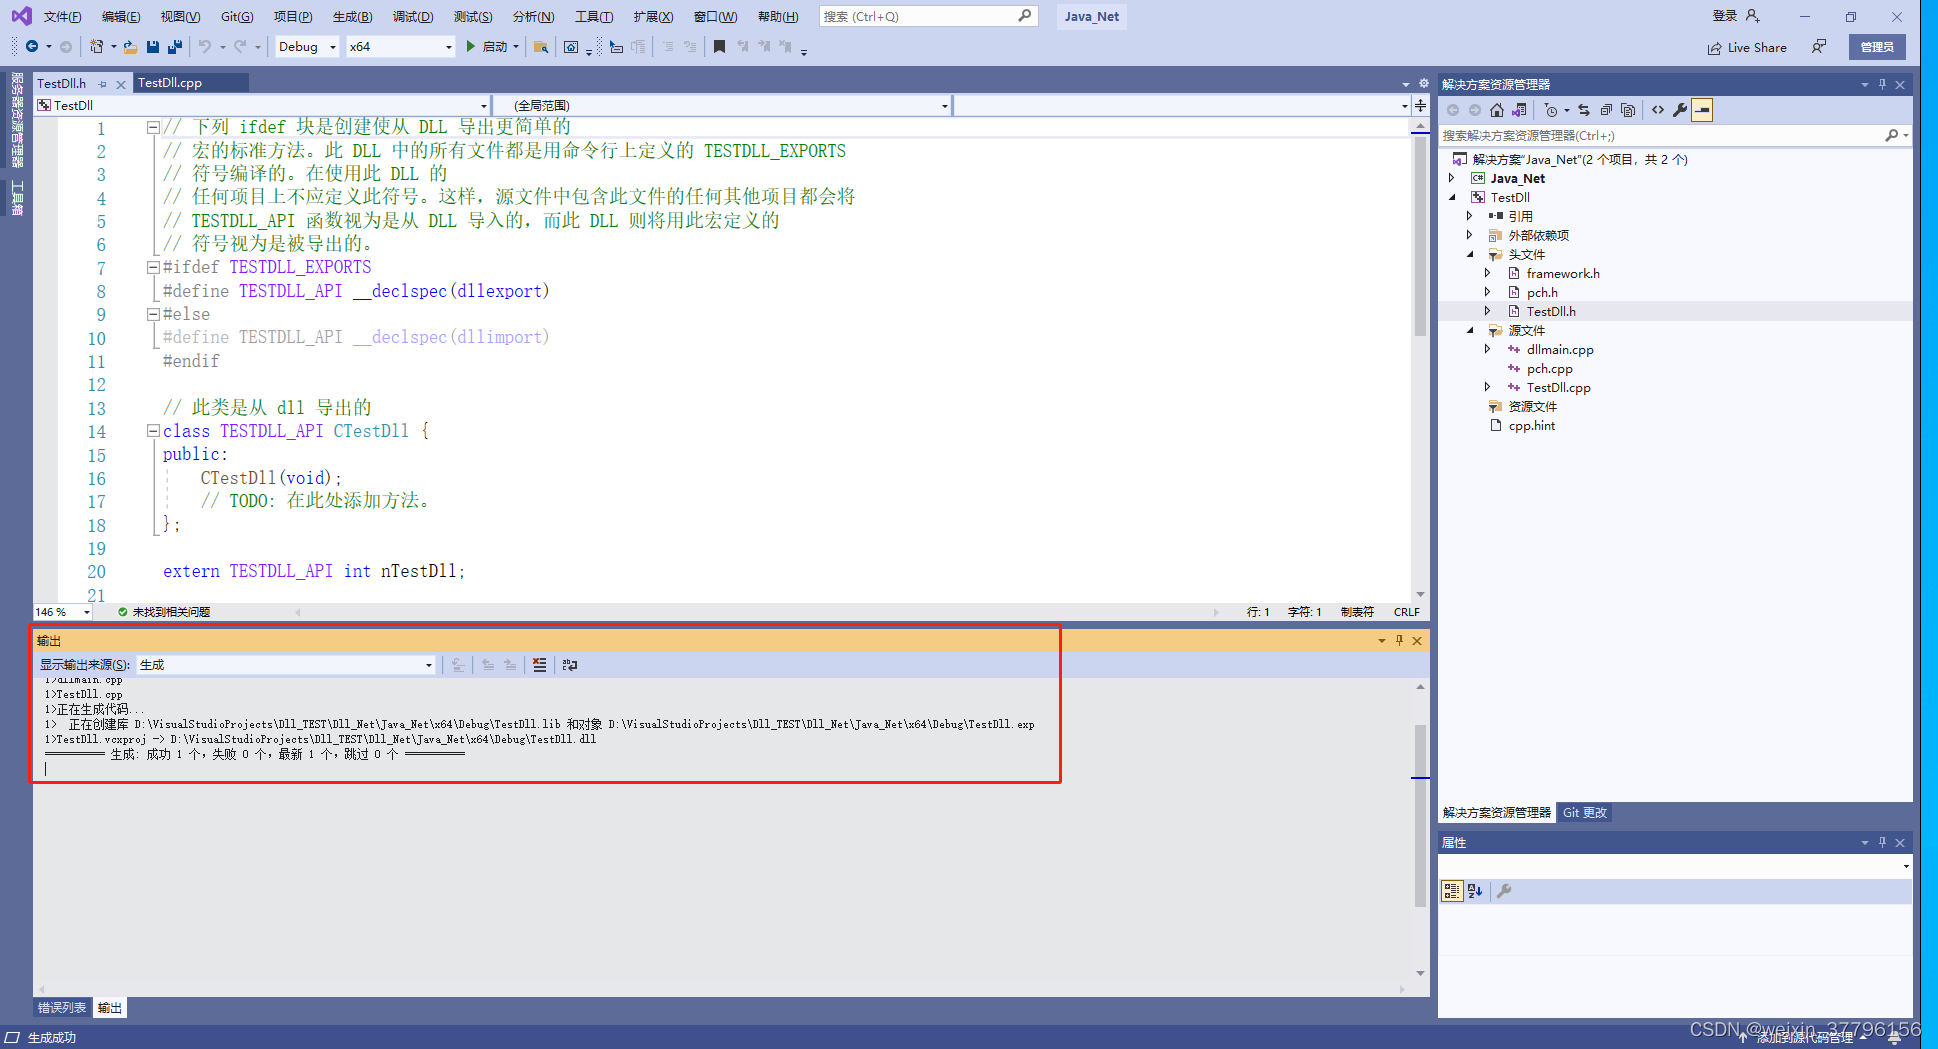This screenshot has height=1049, width=1938.
Task: Select dllmain.cpp in Solution Explorer
Action: pyautogui.click(x=1560, y=349)
